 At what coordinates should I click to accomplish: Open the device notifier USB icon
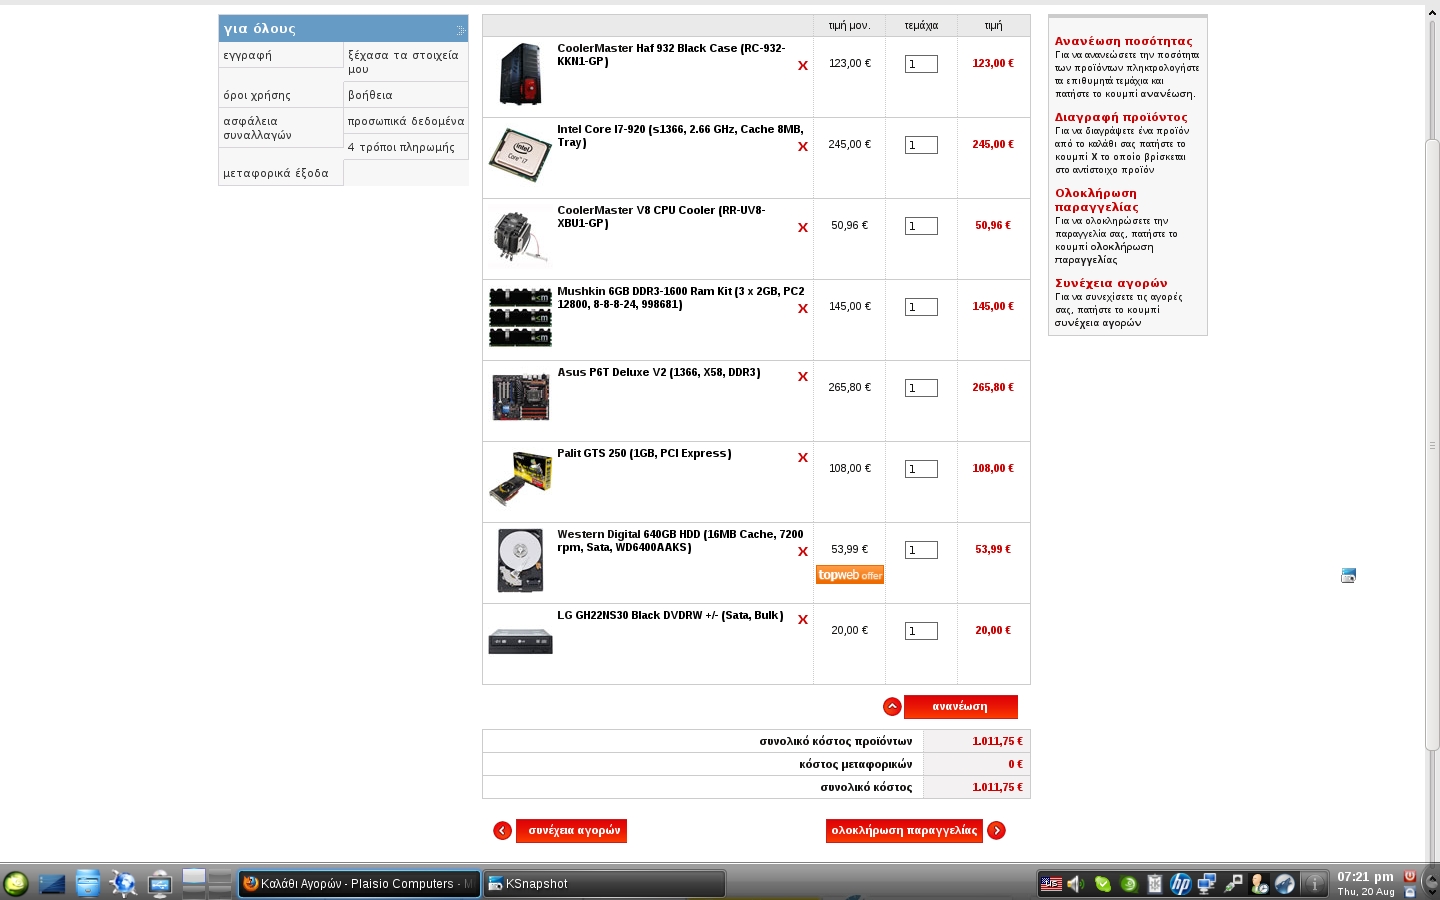(x=160, y=883)
